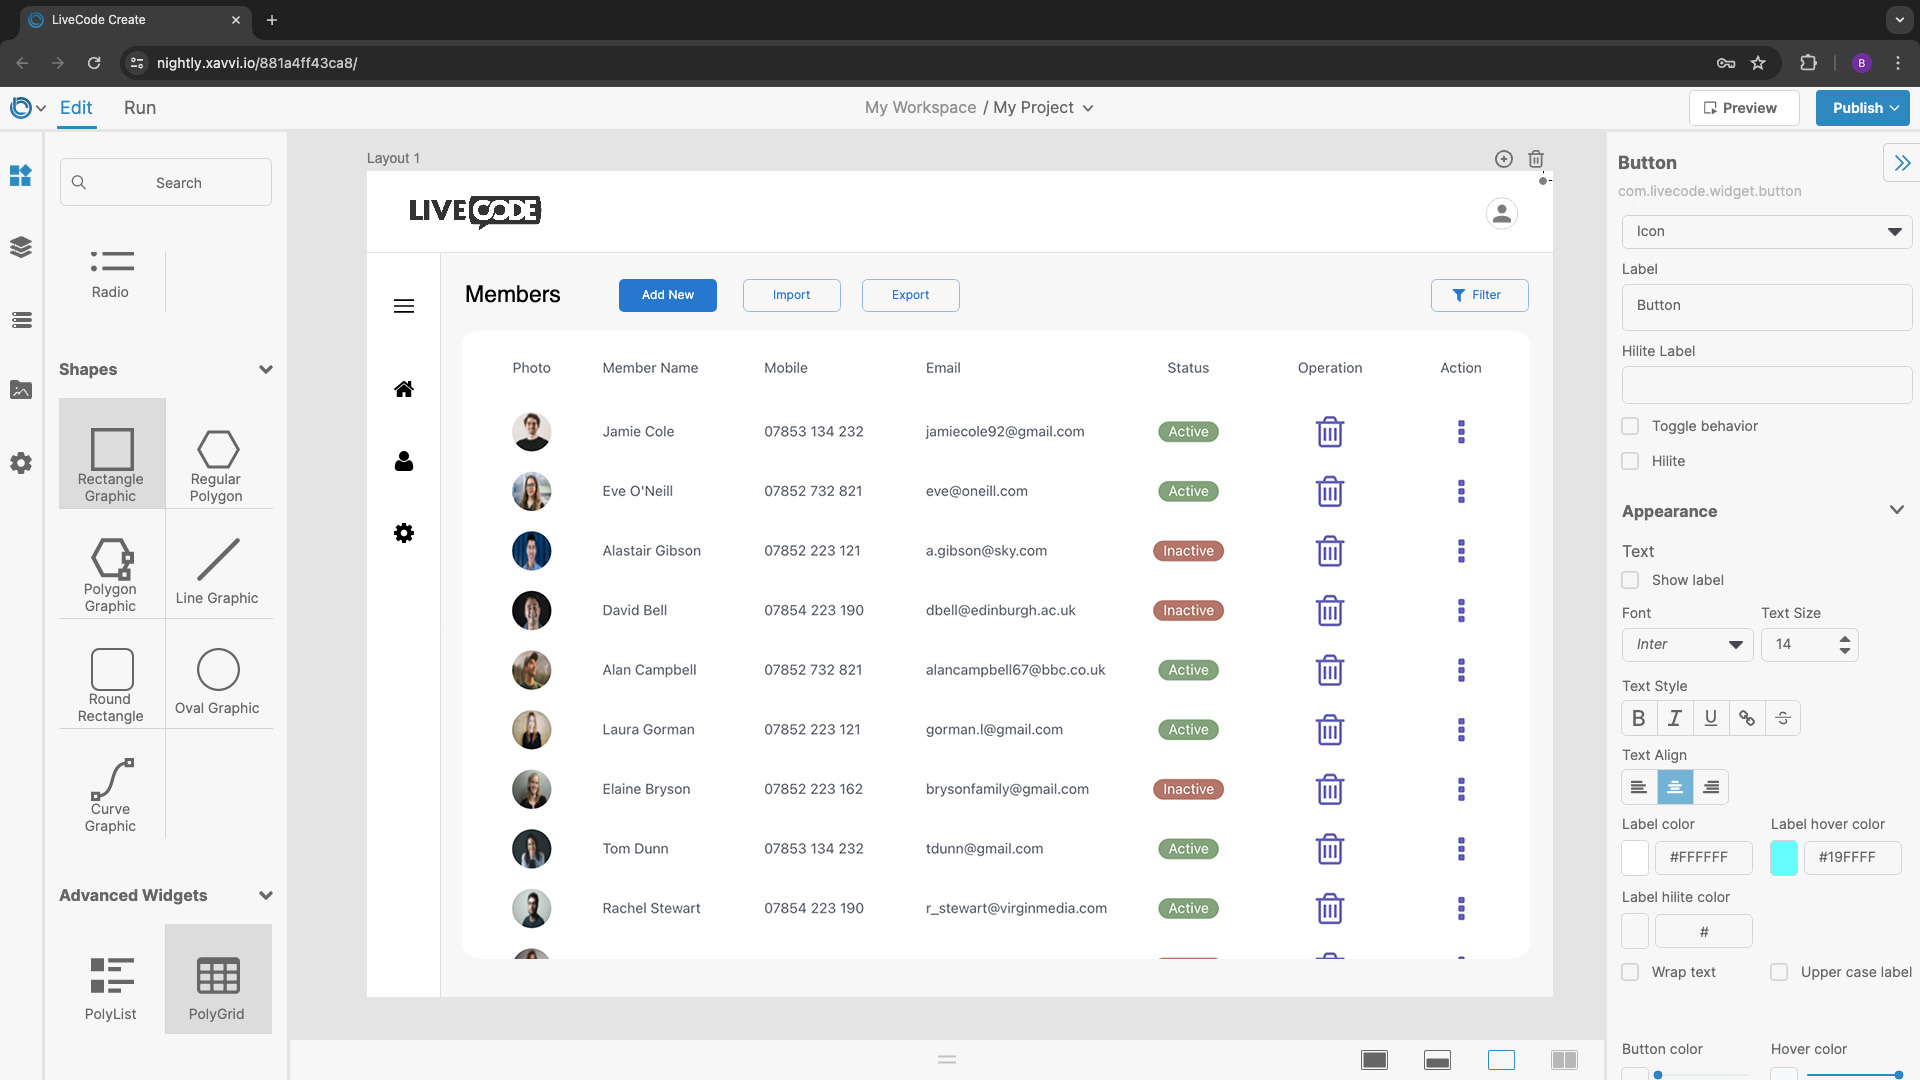The image size is (1920, 1080).
Task: Choose the PolyList advanced widget
Action: [111, 987]
